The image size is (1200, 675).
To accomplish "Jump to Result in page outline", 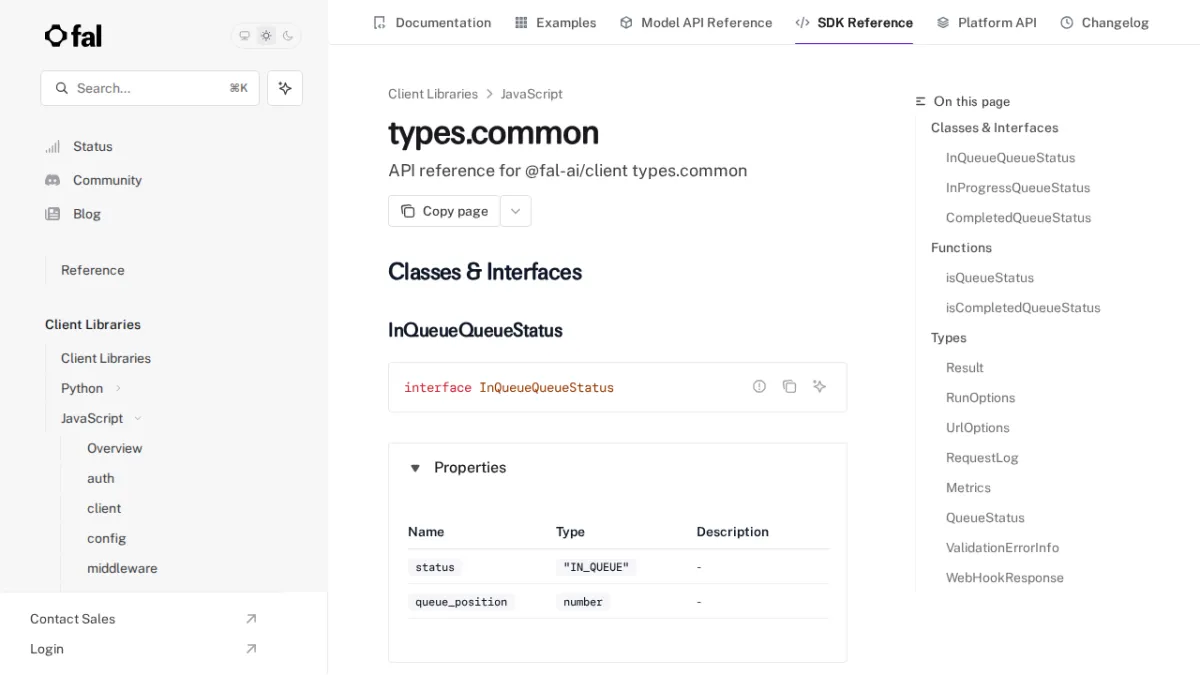I will pos(965,368).
